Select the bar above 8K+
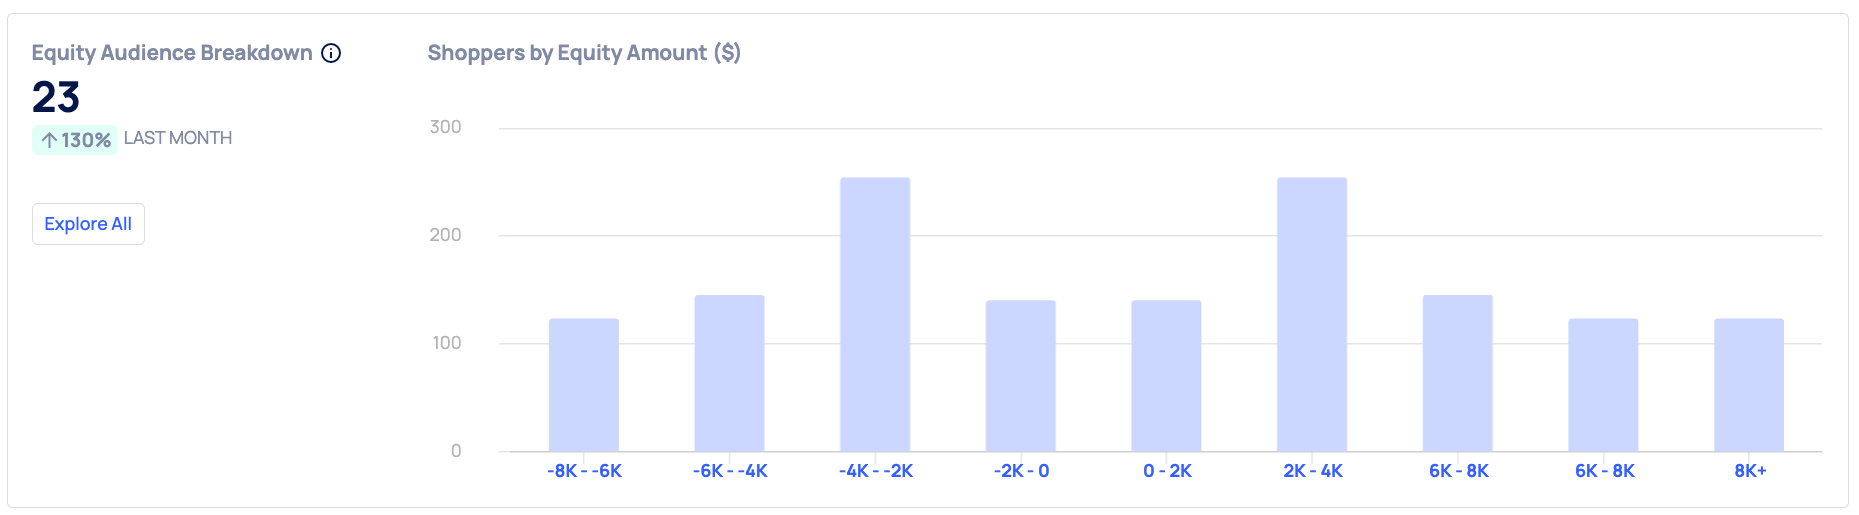1859x515 pixels. [1749, 385]
